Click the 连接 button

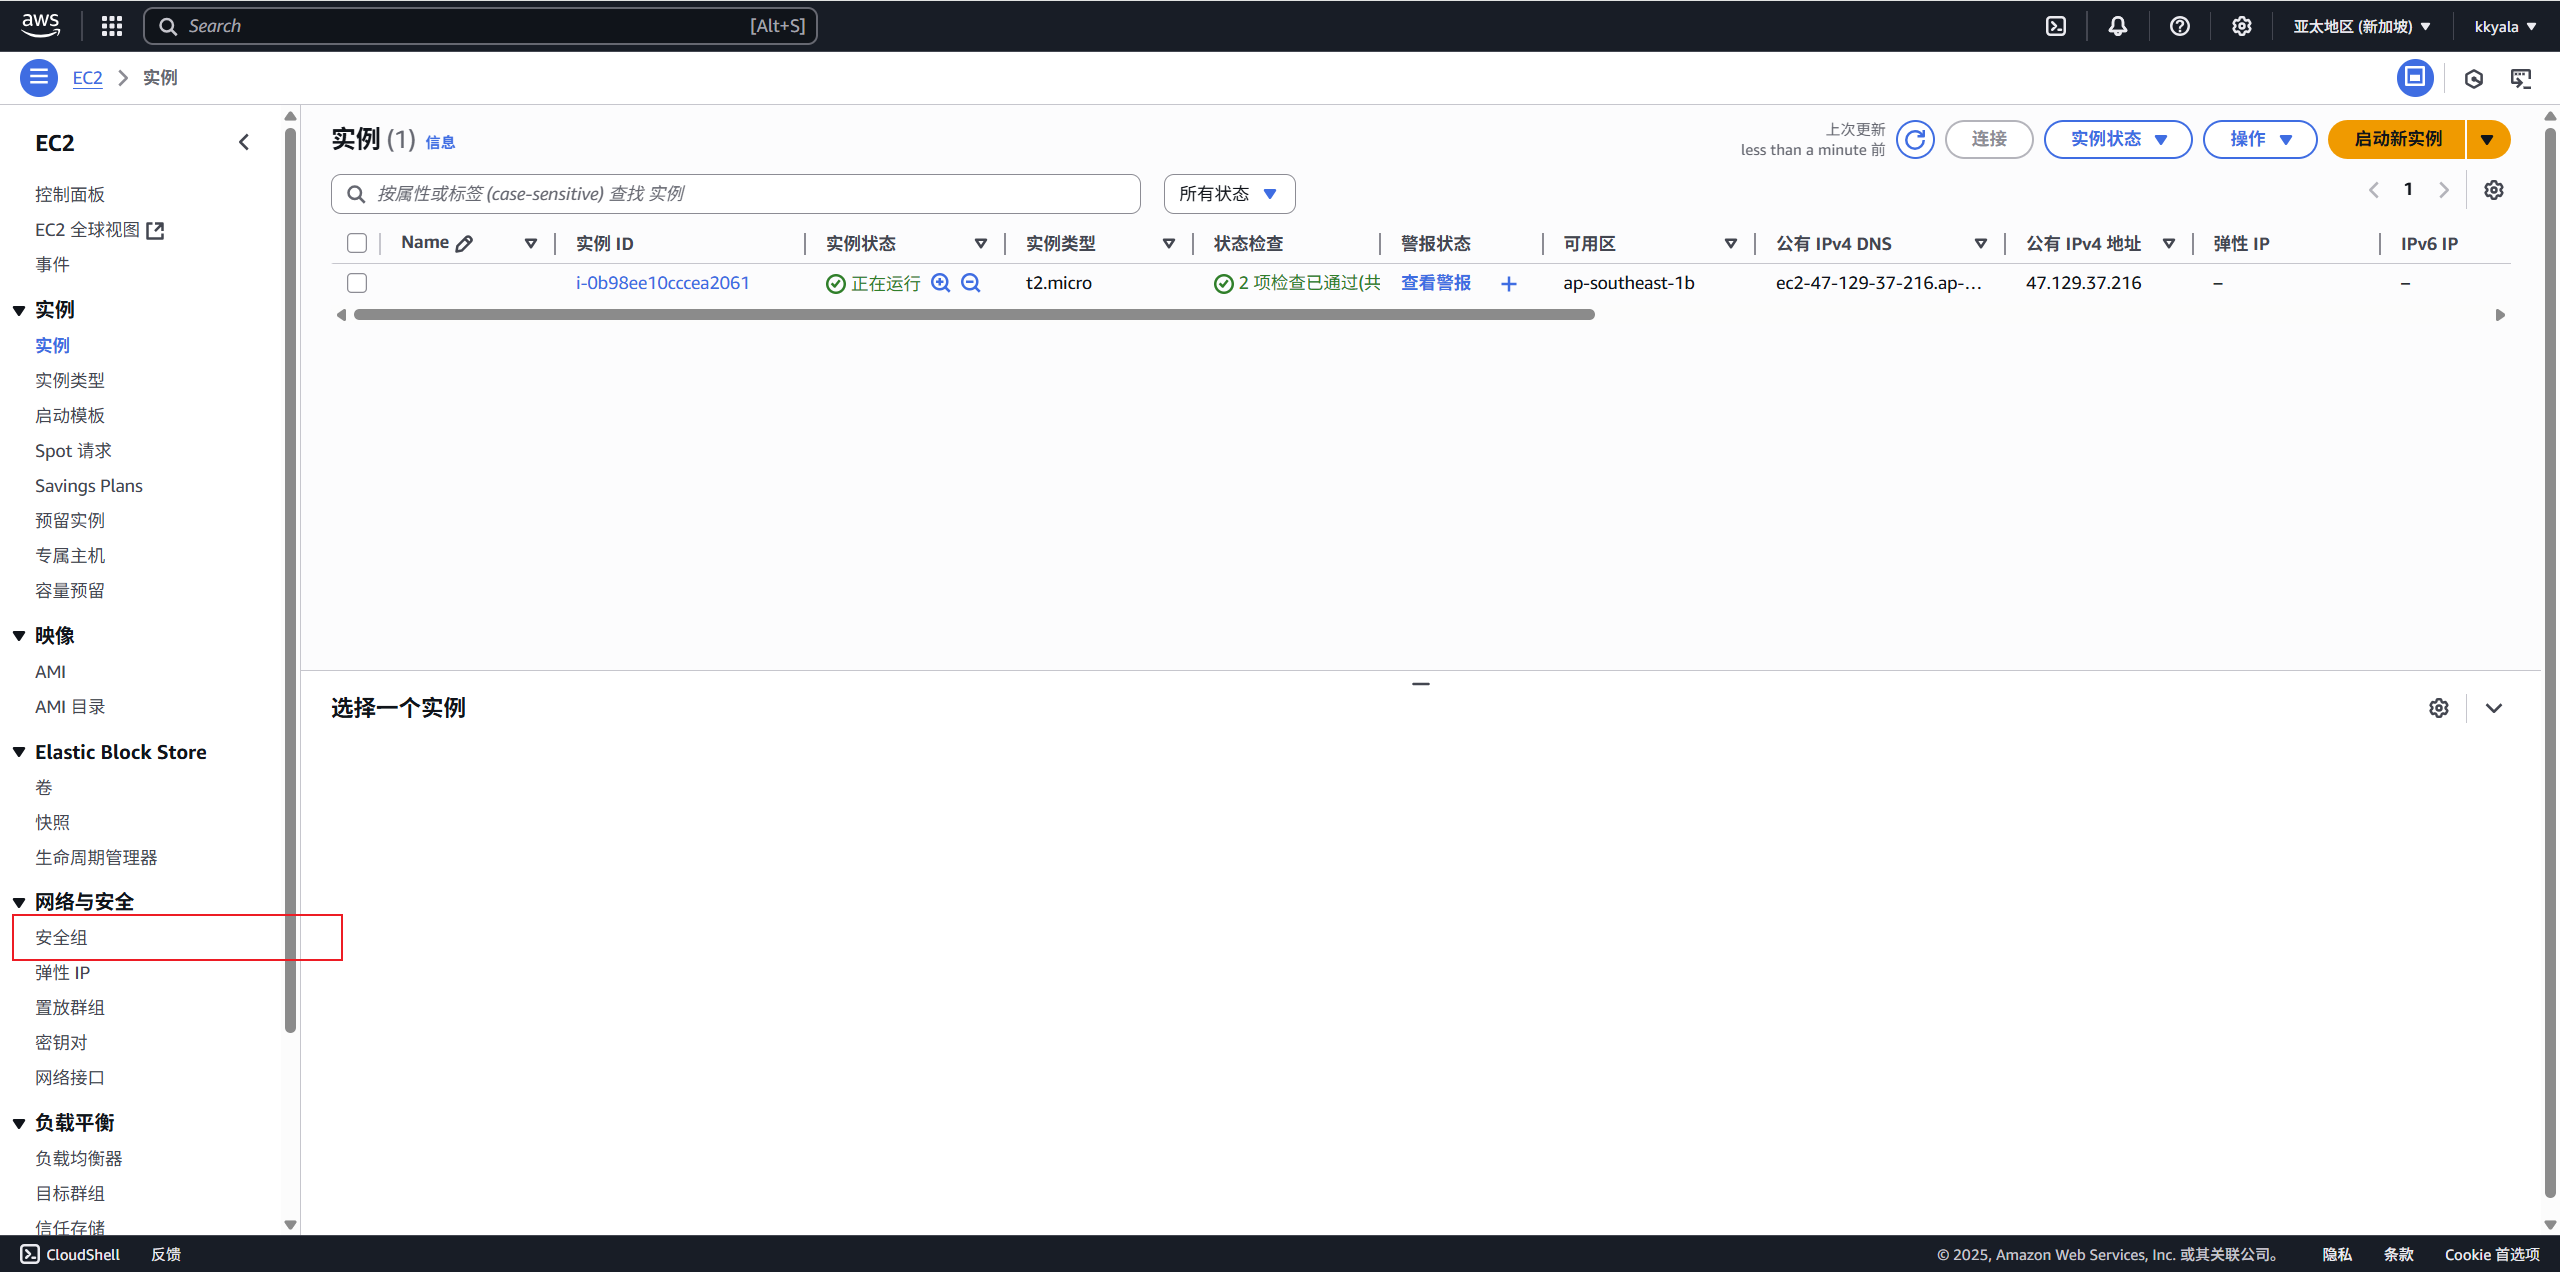point(1989,139)
